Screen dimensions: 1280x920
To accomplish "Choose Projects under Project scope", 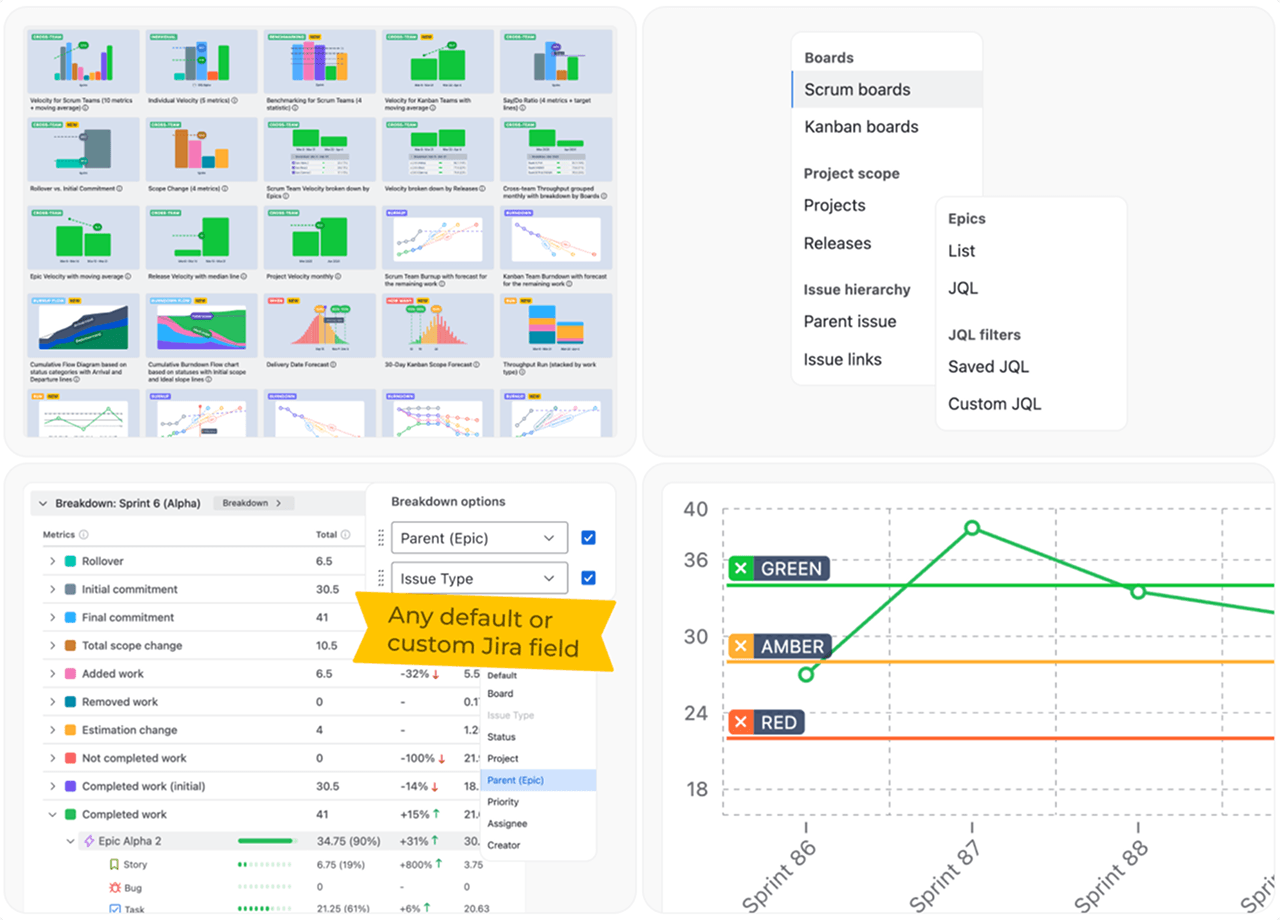I will (835, 205).
